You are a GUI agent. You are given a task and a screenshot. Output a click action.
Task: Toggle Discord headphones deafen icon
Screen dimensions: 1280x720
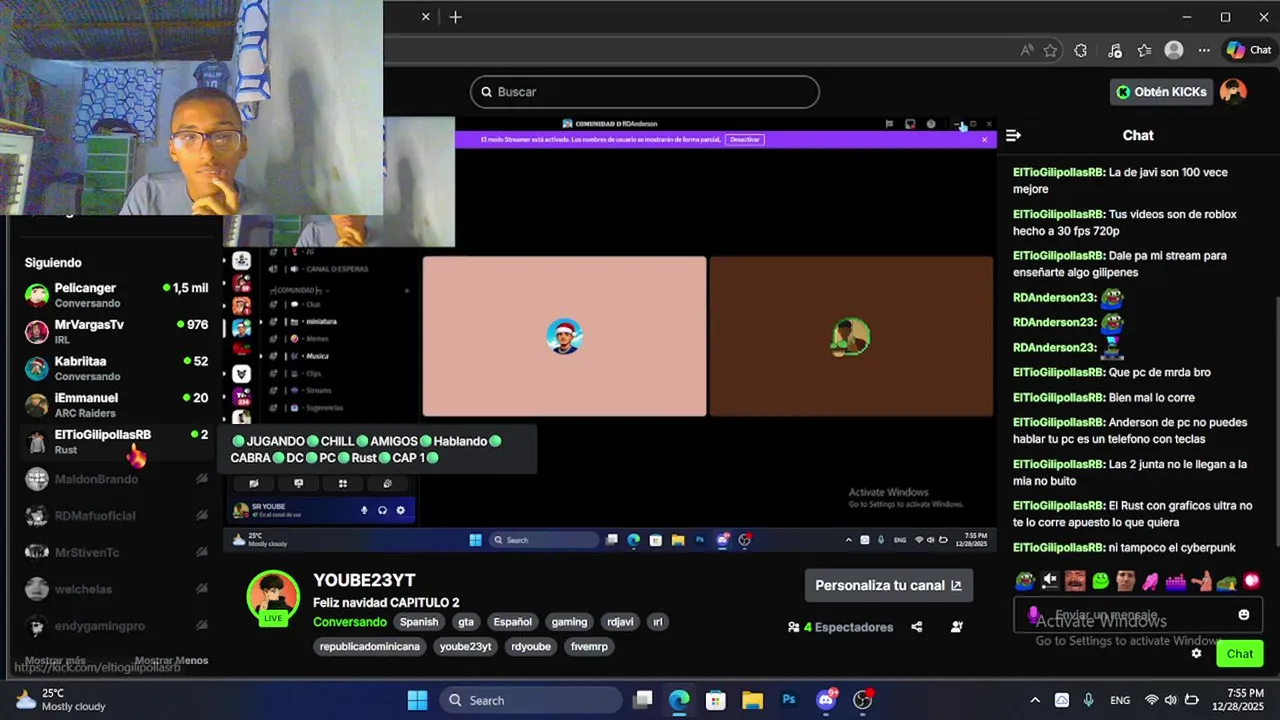click(382, 510)
